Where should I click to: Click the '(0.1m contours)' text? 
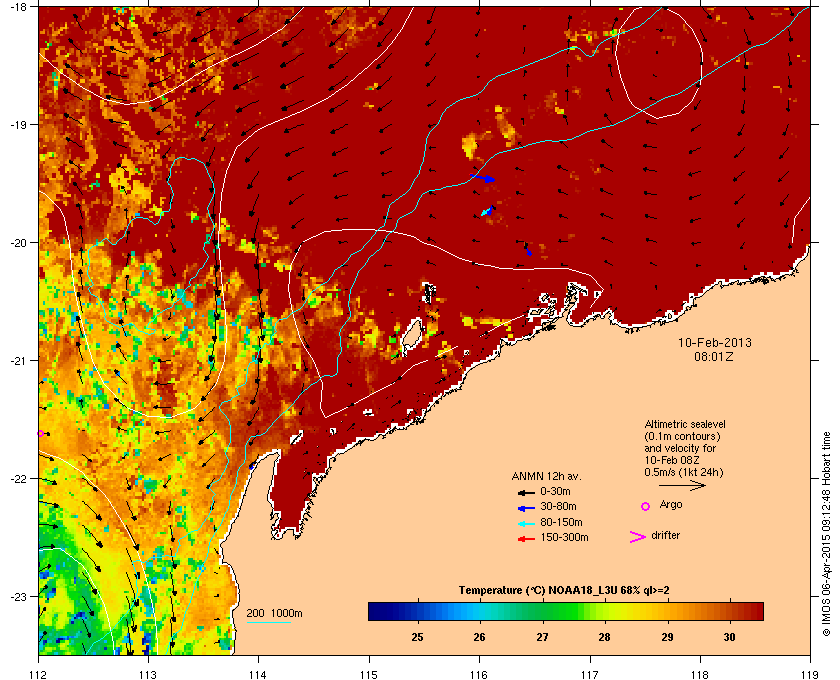click(x=682, y=436)
